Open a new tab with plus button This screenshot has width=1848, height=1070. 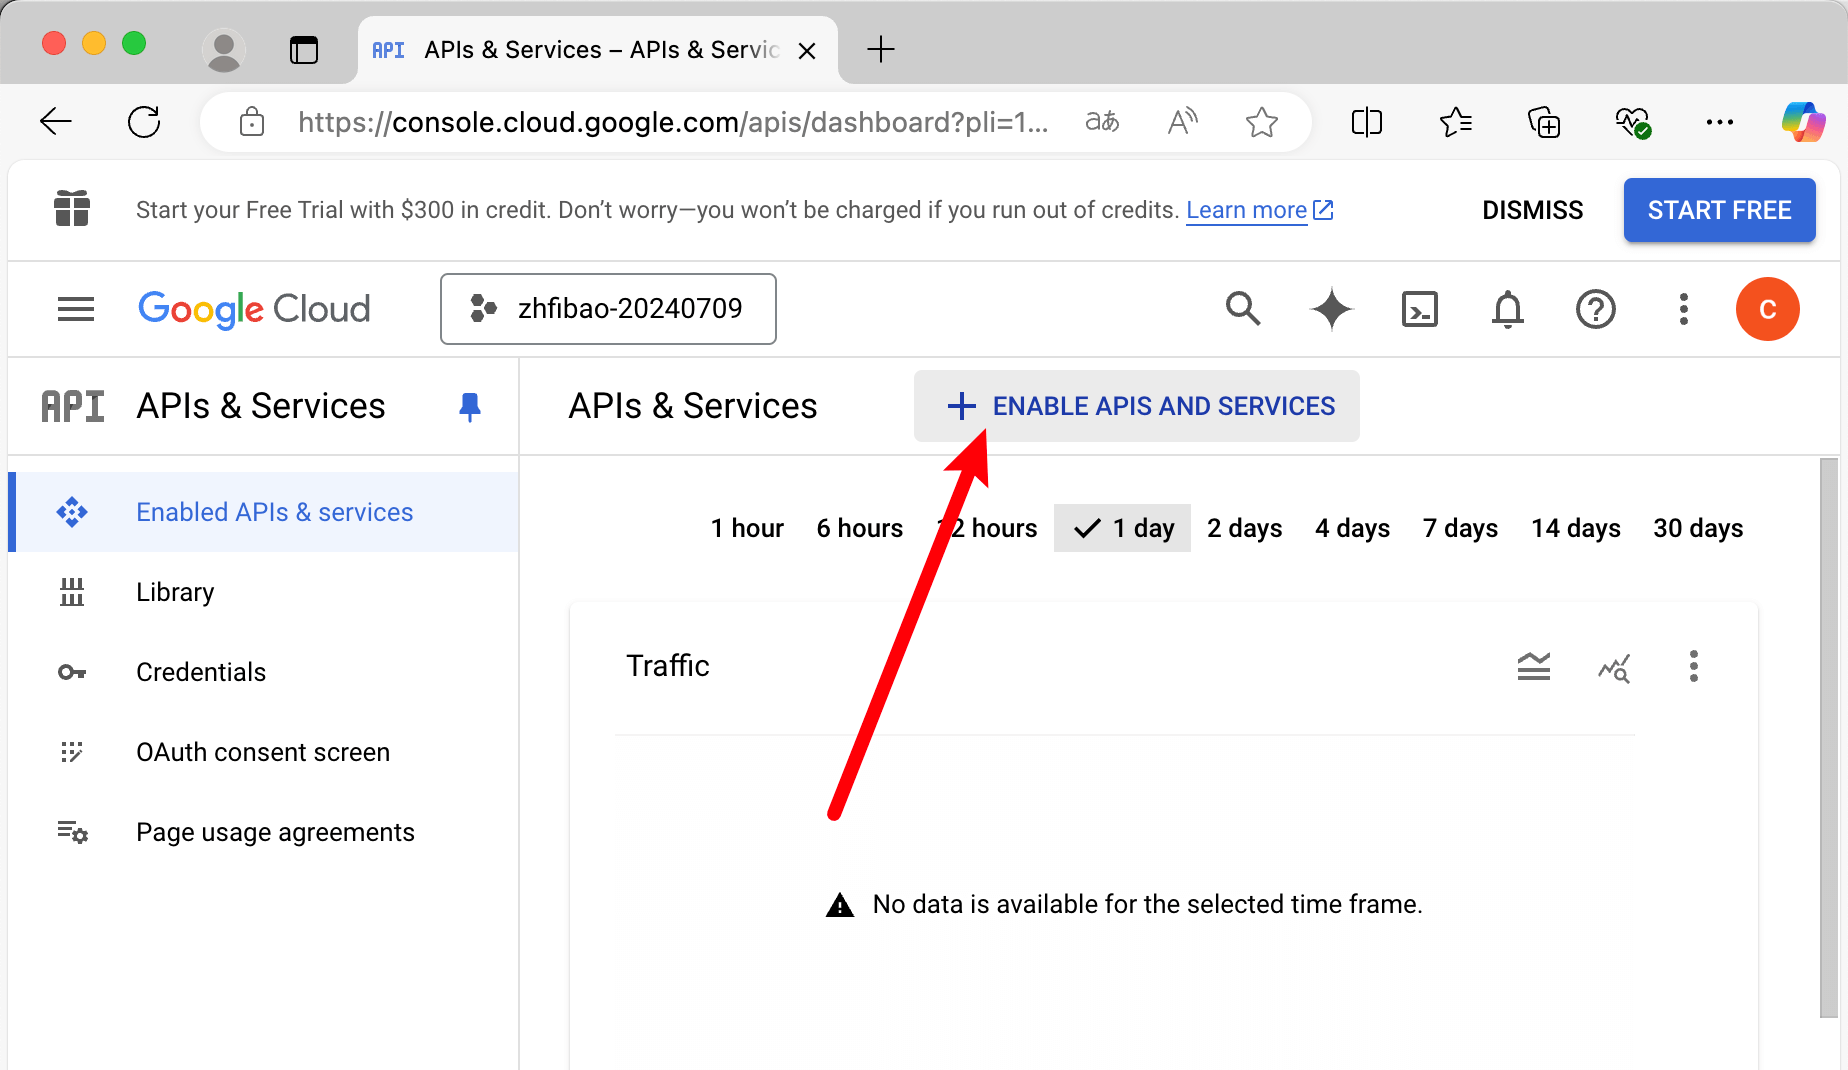pyautogui.click(x=881, y=49)
